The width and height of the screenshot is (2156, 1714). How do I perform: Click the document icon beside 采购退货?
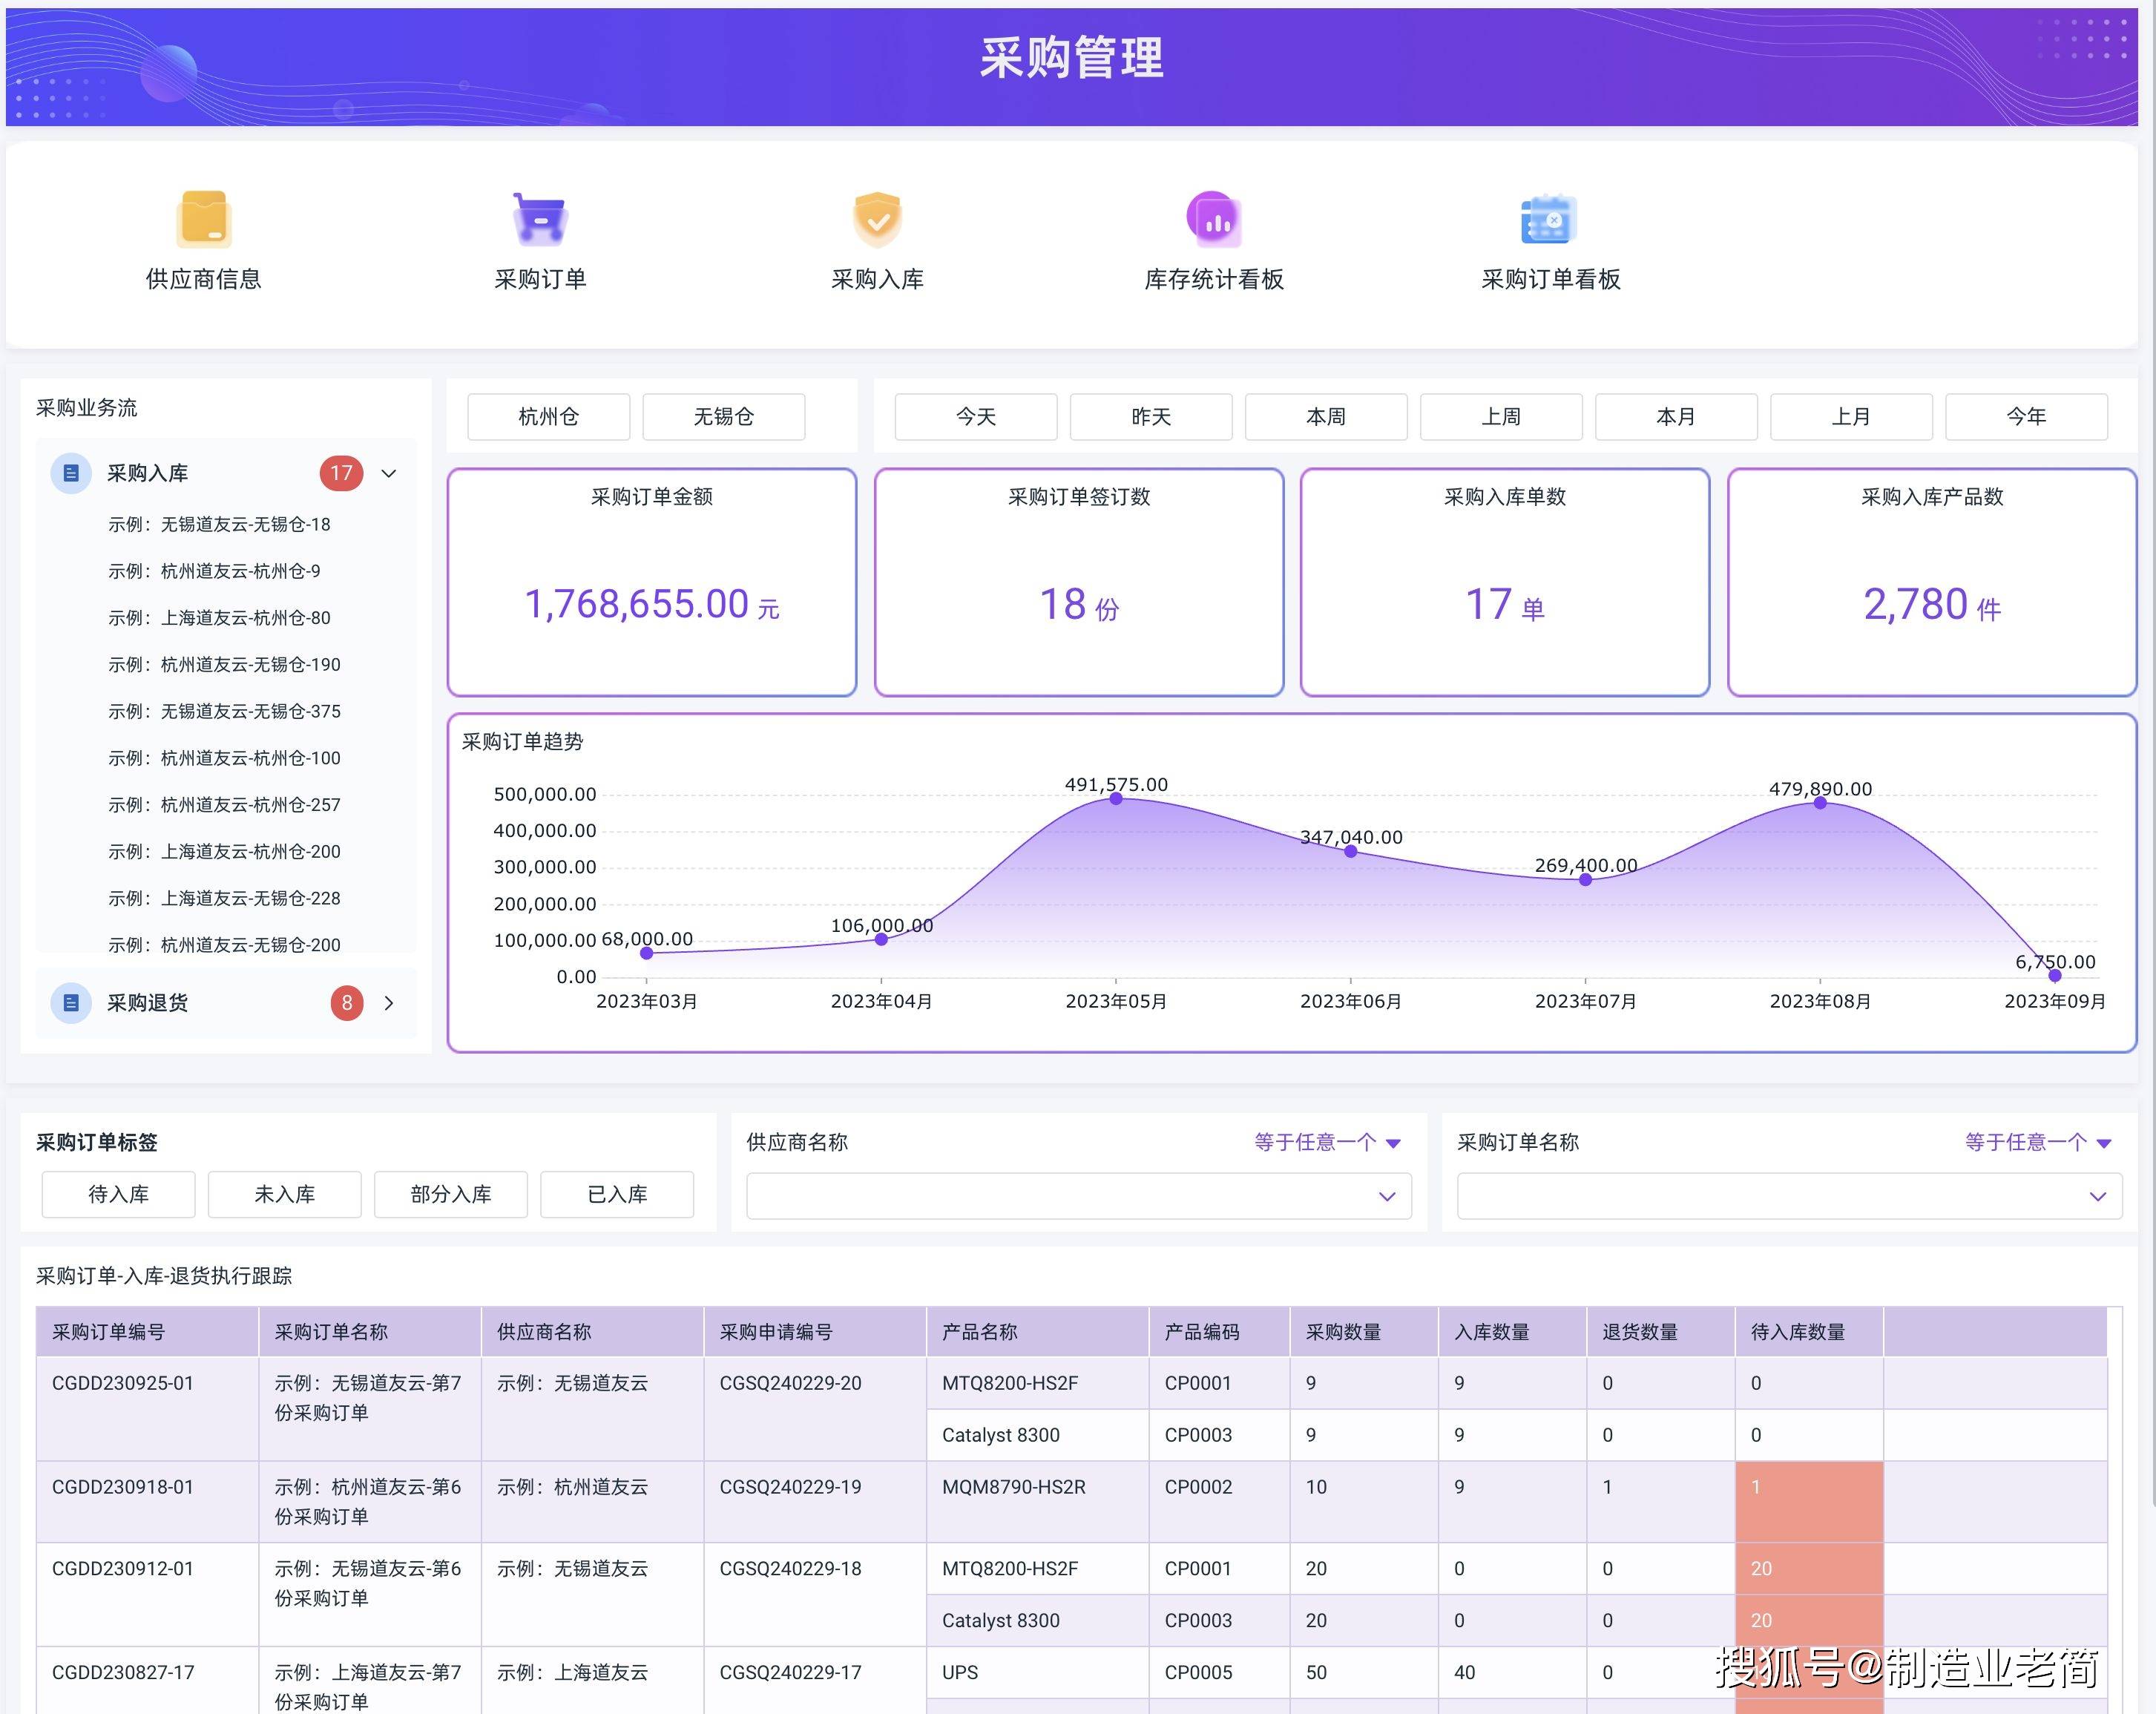71,1002
